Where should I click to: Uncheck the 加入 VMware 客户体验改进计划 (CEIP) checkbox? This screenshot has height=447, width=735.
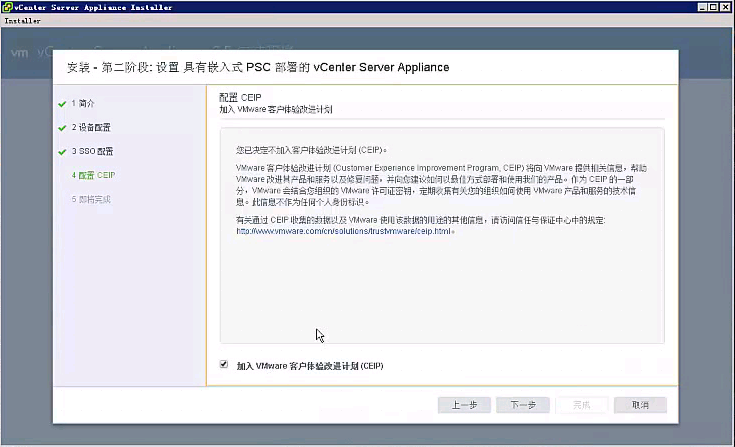pos(224,364)
